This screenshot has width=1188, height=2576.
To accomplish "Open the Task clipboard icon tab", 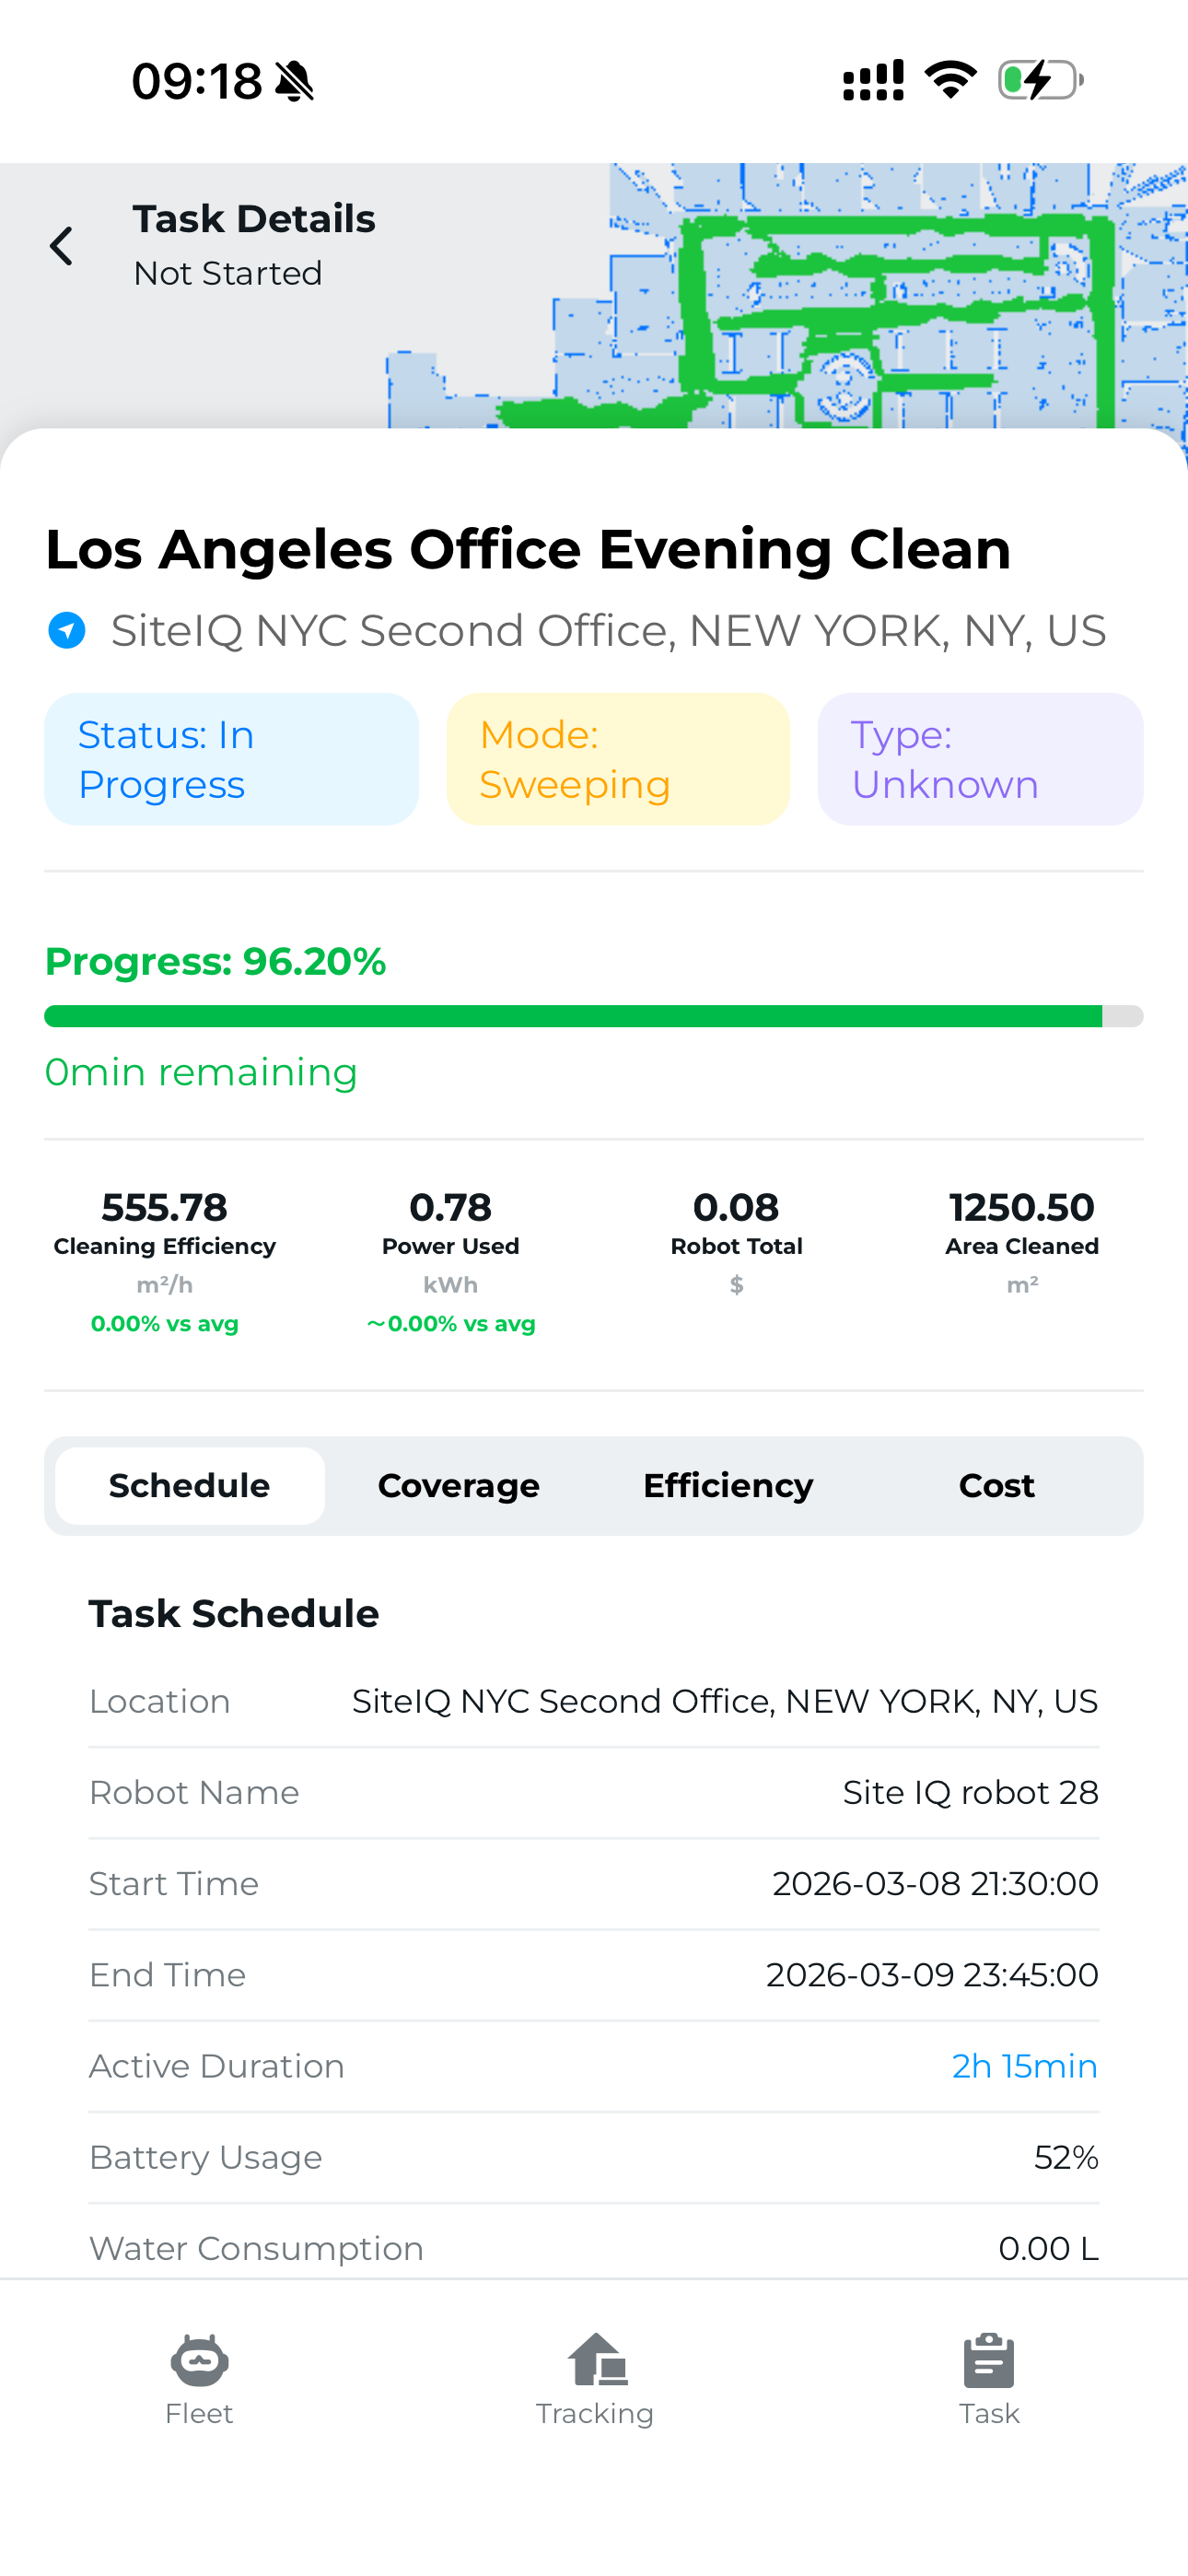I will [x=989, y=2380].
